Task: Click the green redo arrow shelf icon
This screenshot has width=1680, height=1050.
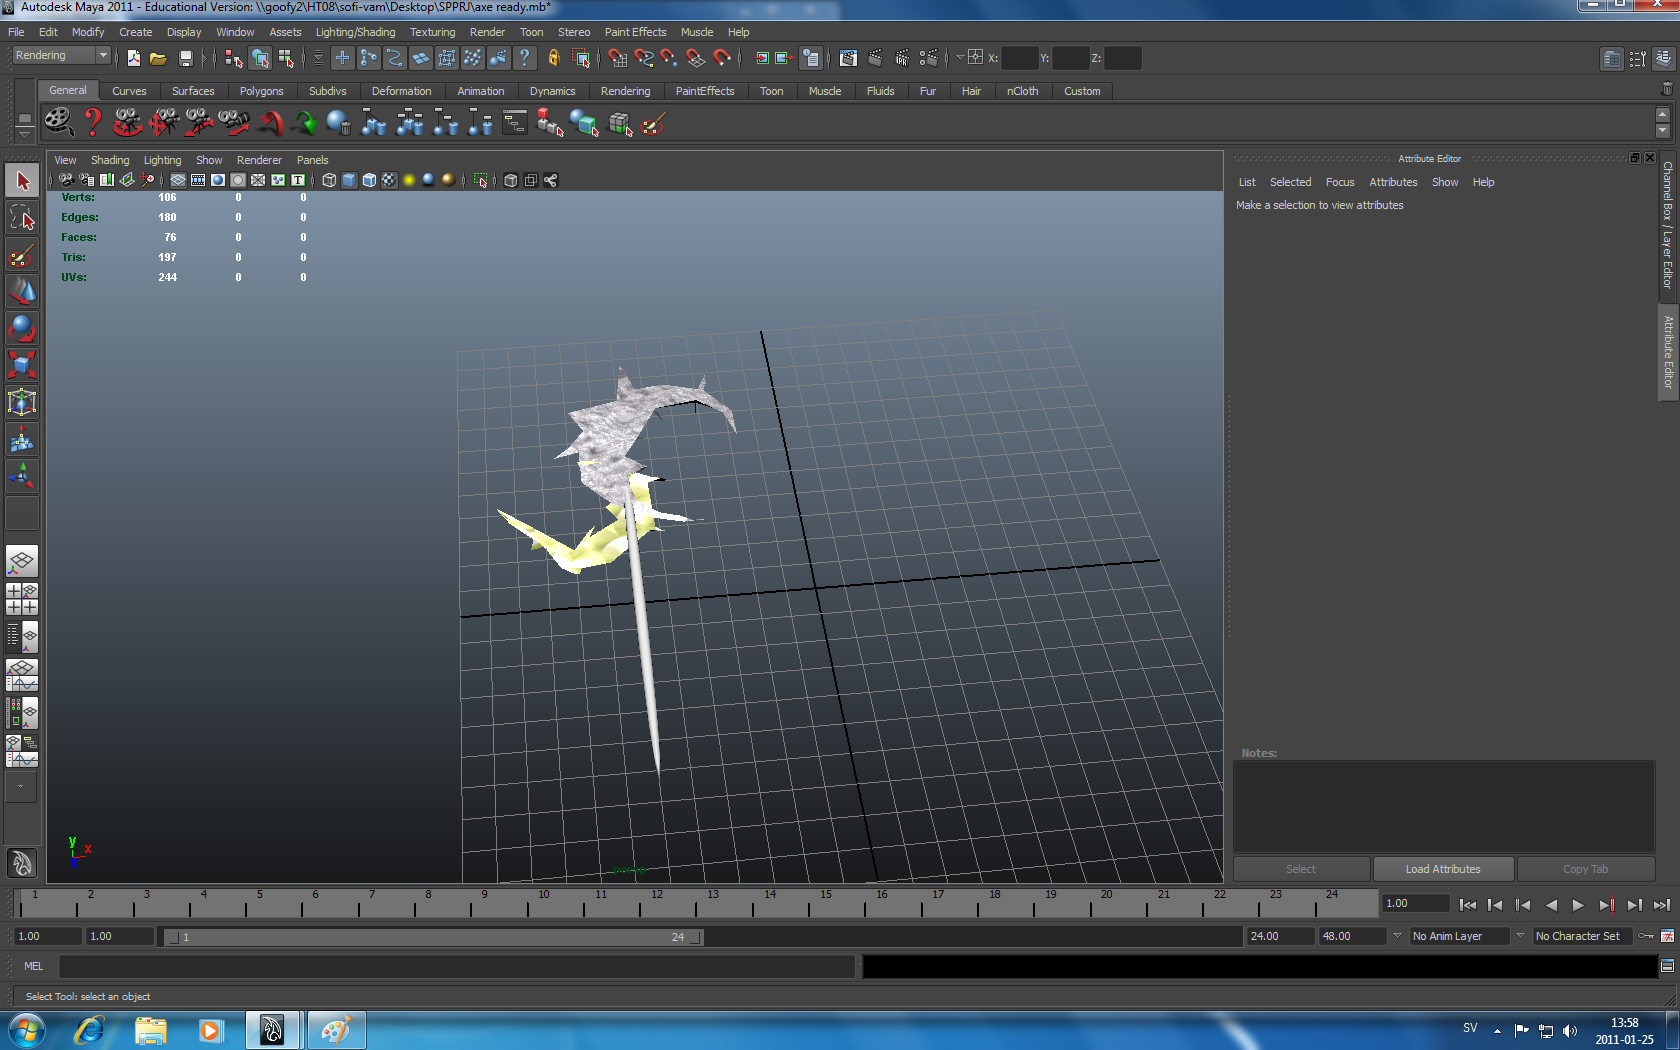Action: (x=305, y=123)
